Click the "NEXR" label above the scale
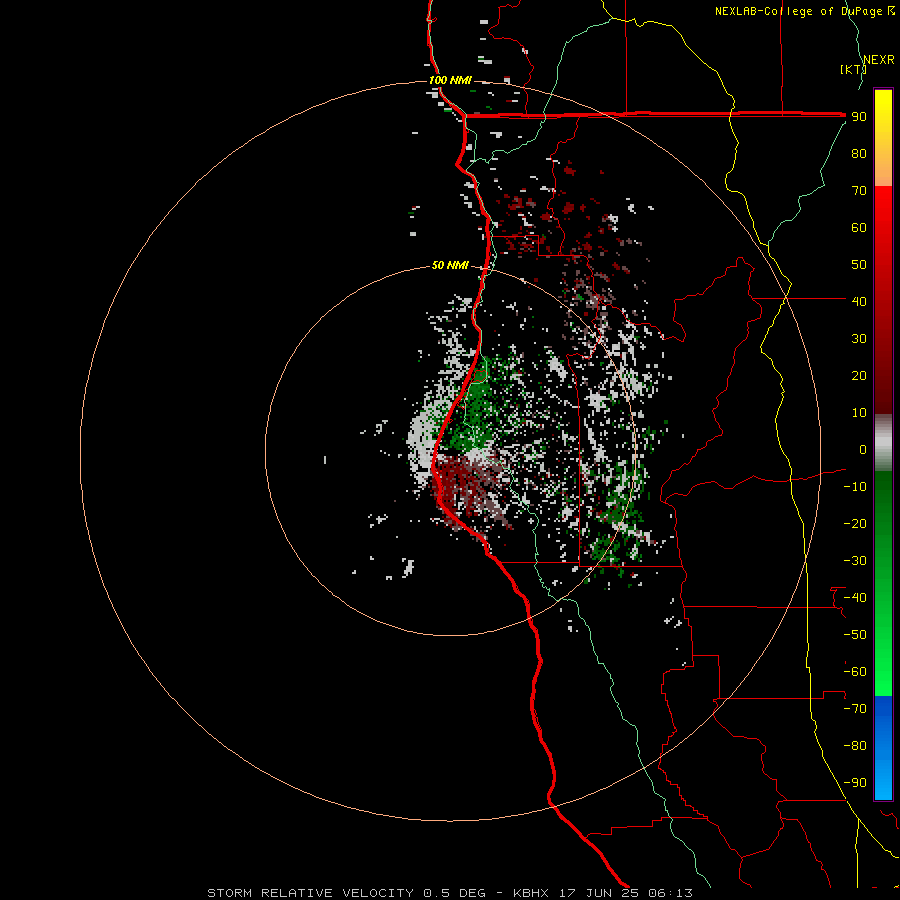 click(878, 60)
